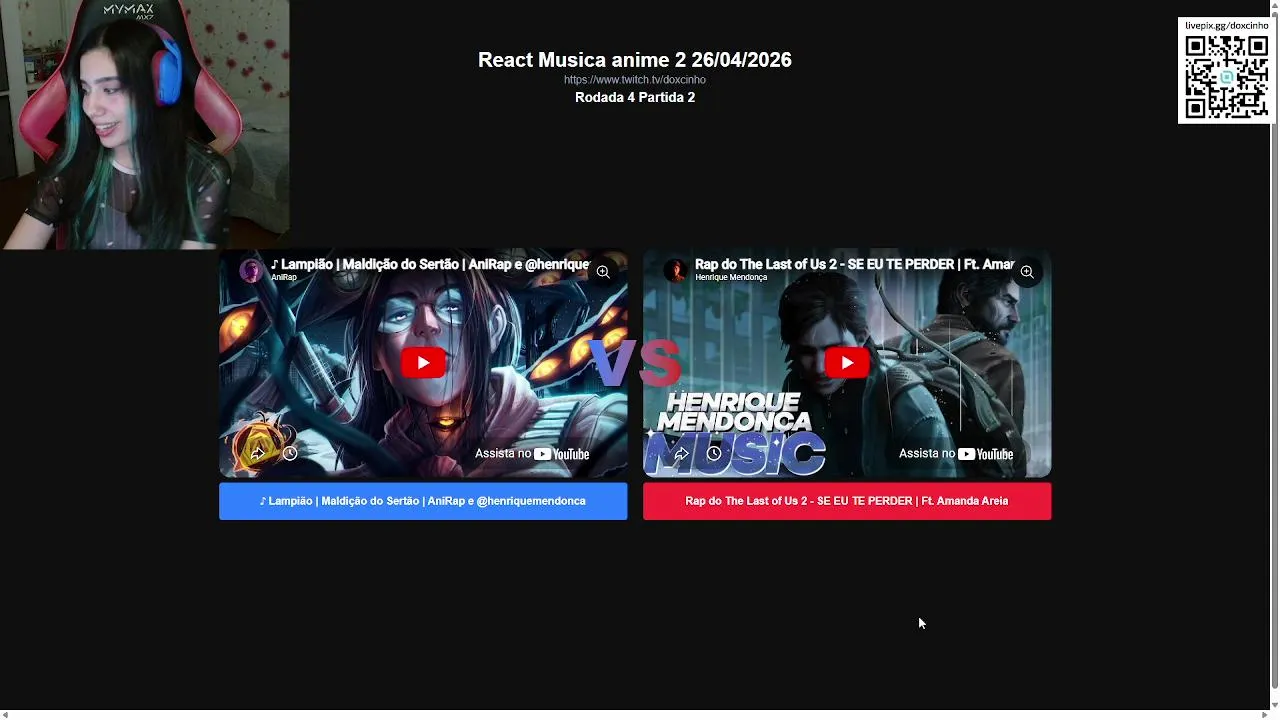Vote for Rap do The Last of Us 2 red button
Screen dimensions: 1280x720
pos(847,501)
